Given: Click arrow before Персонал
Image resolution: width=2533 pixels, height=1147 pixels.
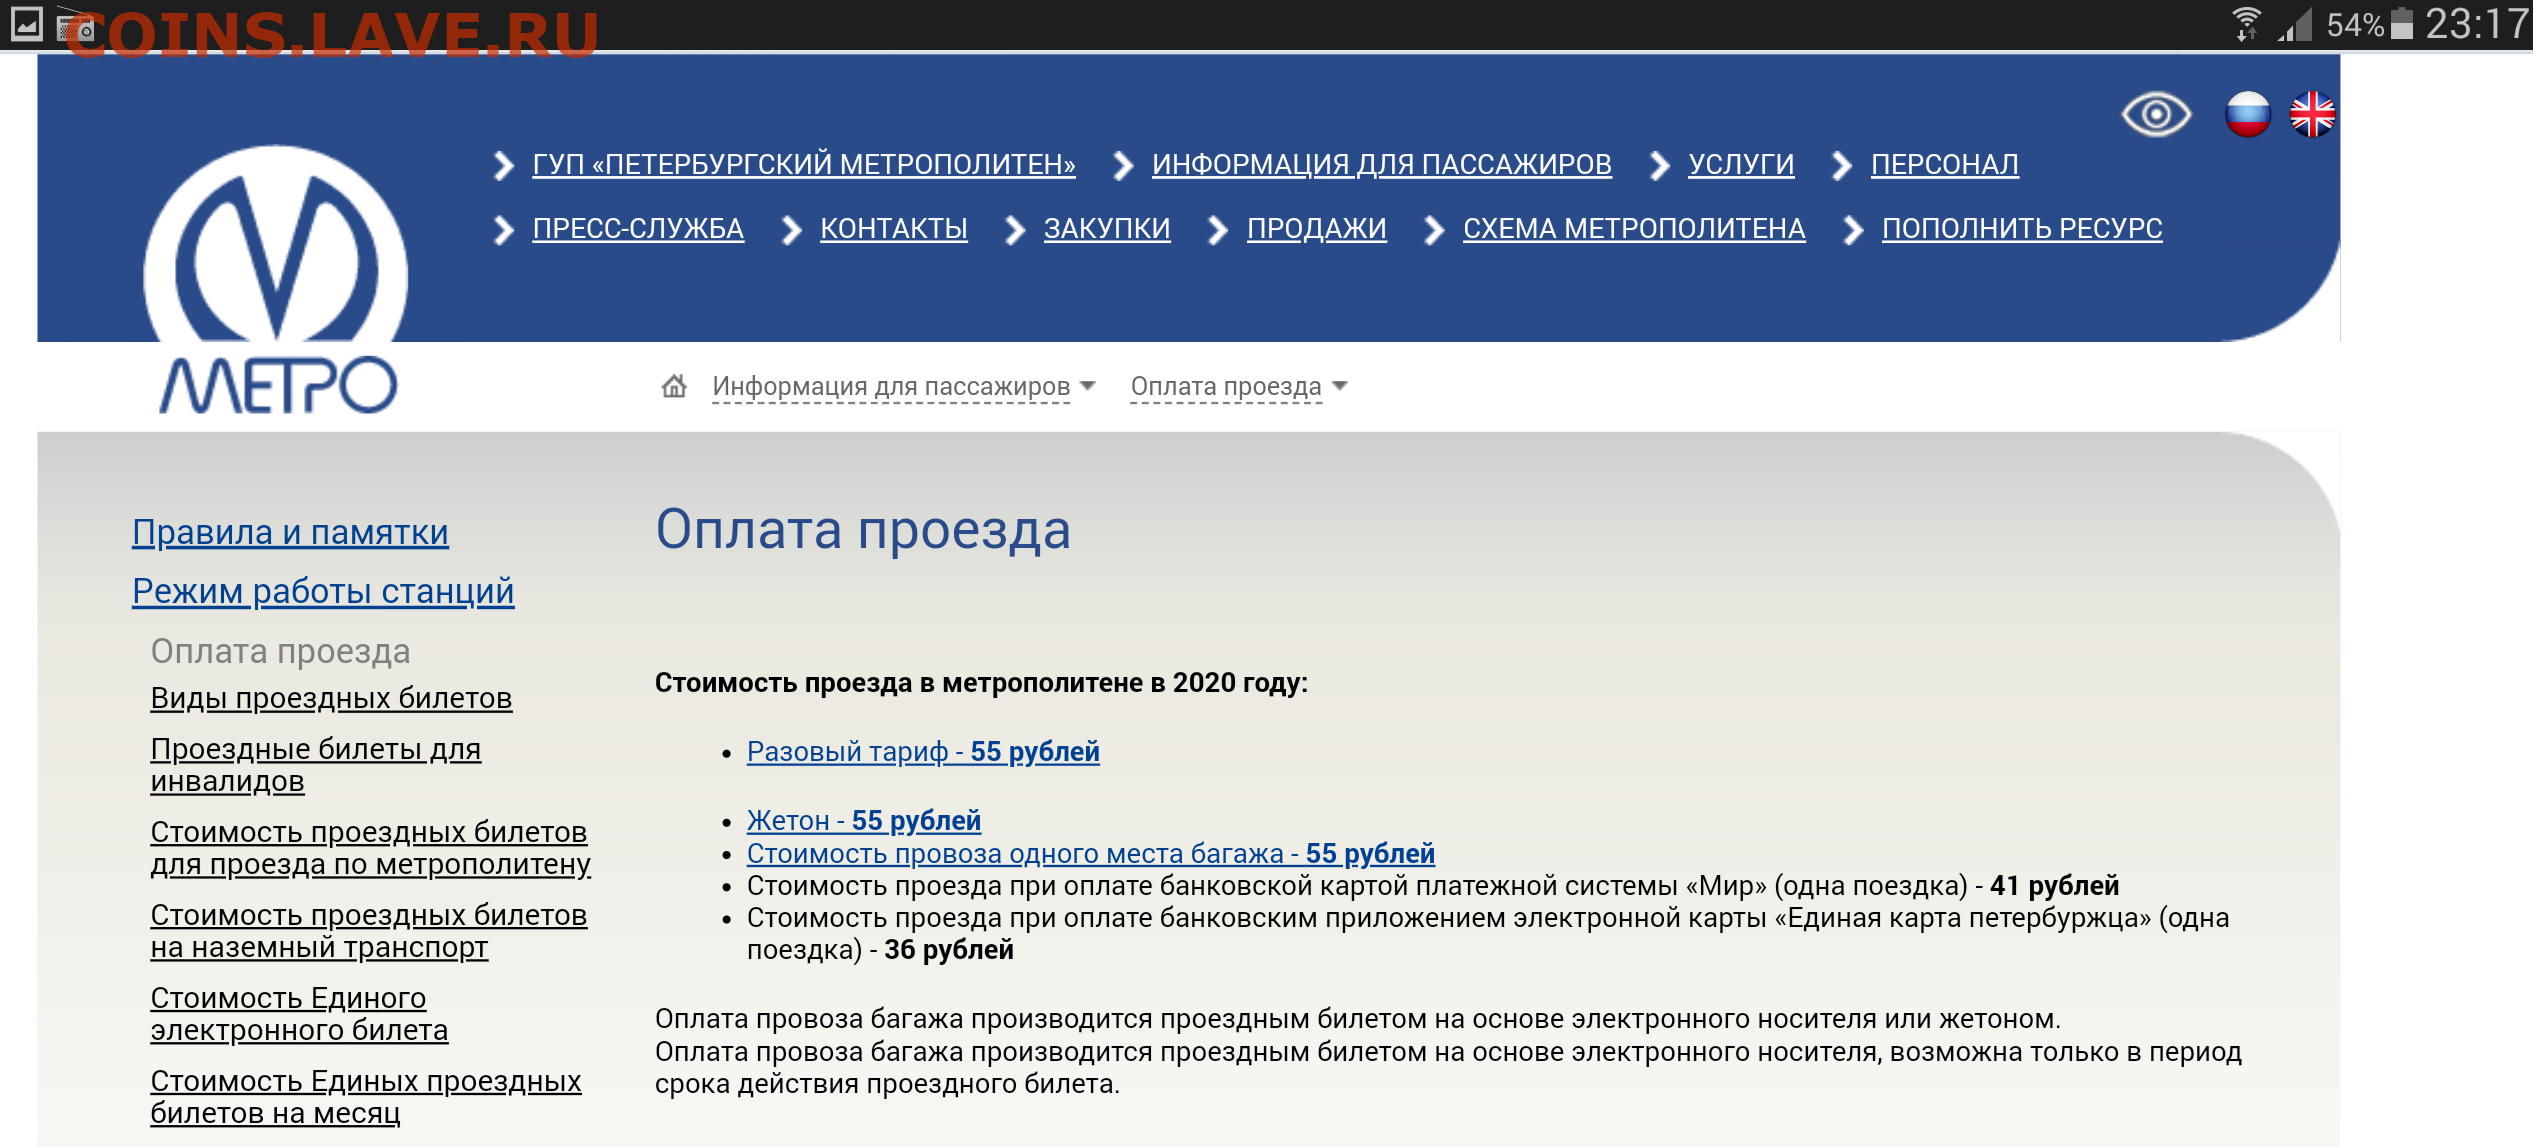Looking at the screenshot, I should 1841,166.
